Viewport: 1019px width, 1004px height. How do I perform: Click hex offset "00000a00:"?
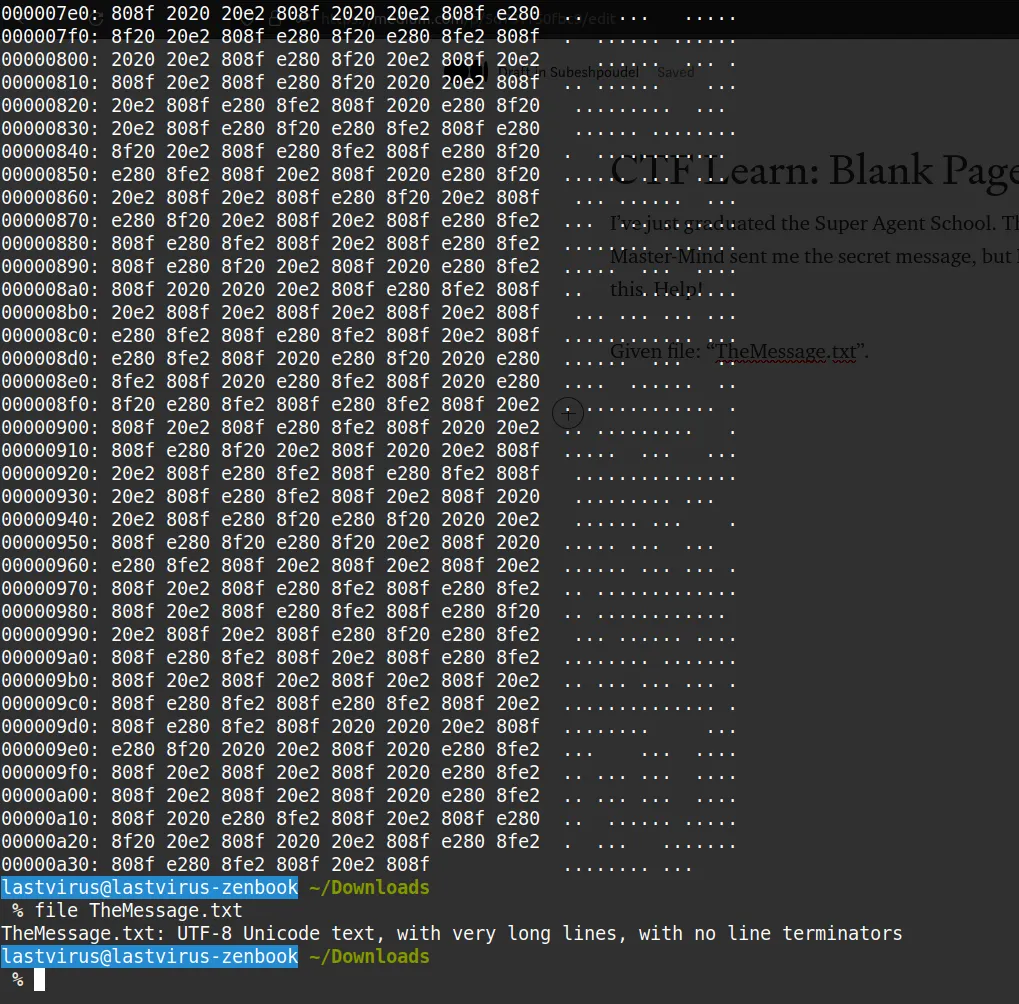click(50, 795)
